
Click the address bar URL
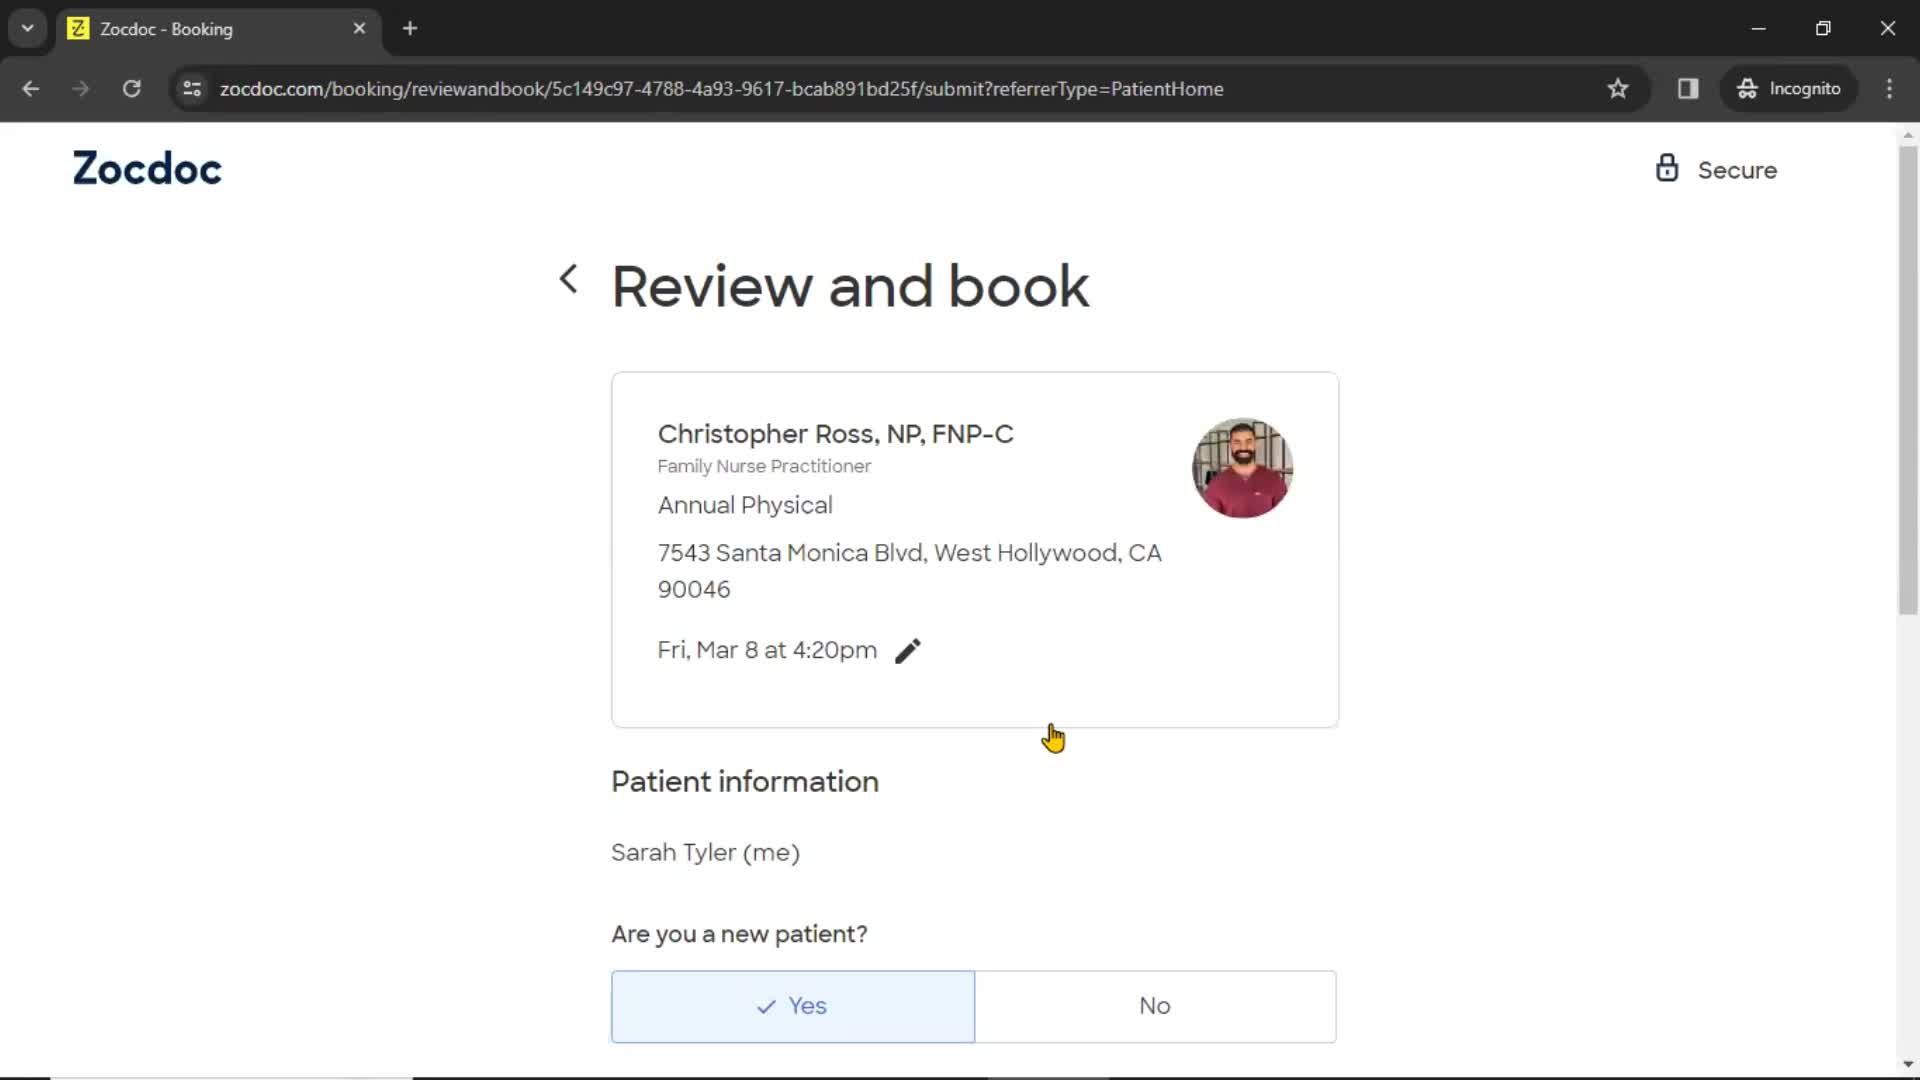coord(721,89)
